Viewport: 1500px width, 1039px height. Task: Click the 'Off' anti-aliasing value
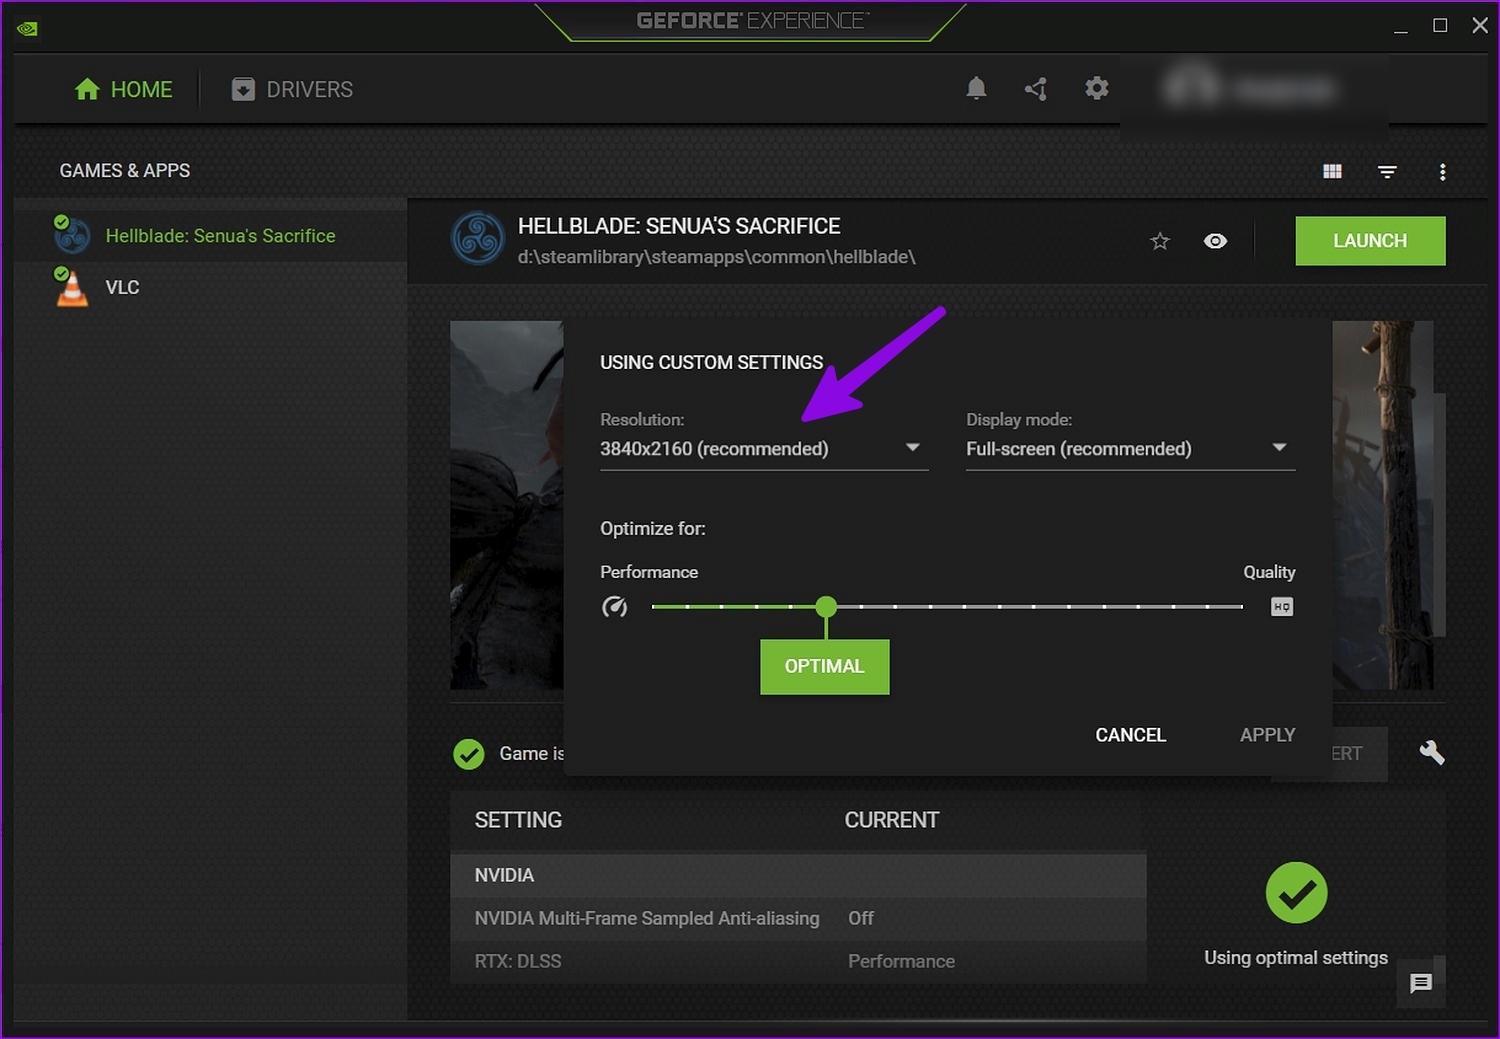coord(861,918)
